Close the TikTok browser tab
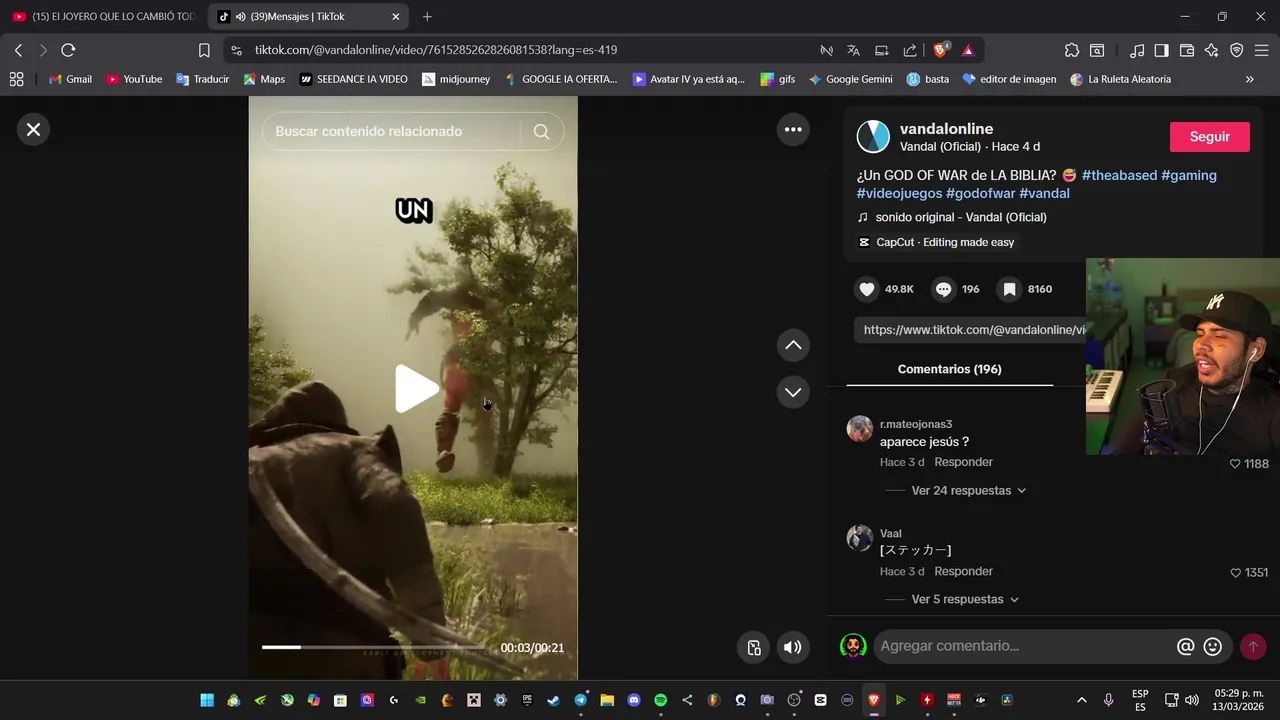1280x720 pixels. (x=396, y=16)
